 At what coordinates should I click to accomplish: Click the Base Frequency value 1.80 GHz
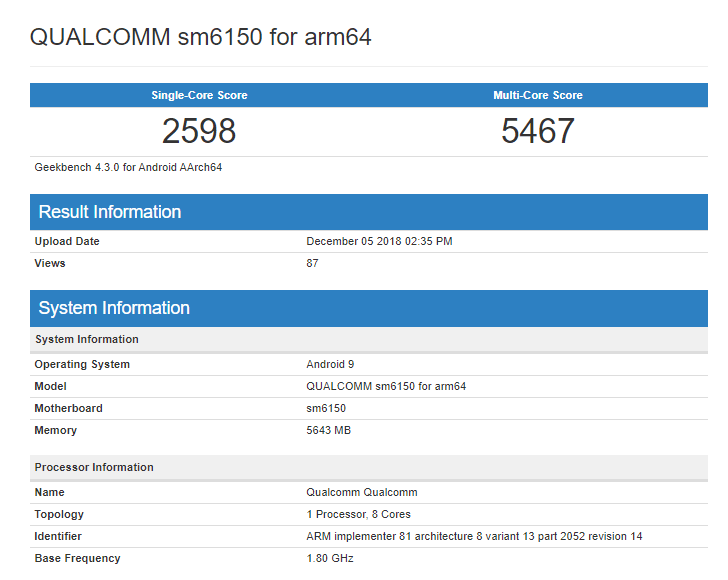(x=329, y=558)
